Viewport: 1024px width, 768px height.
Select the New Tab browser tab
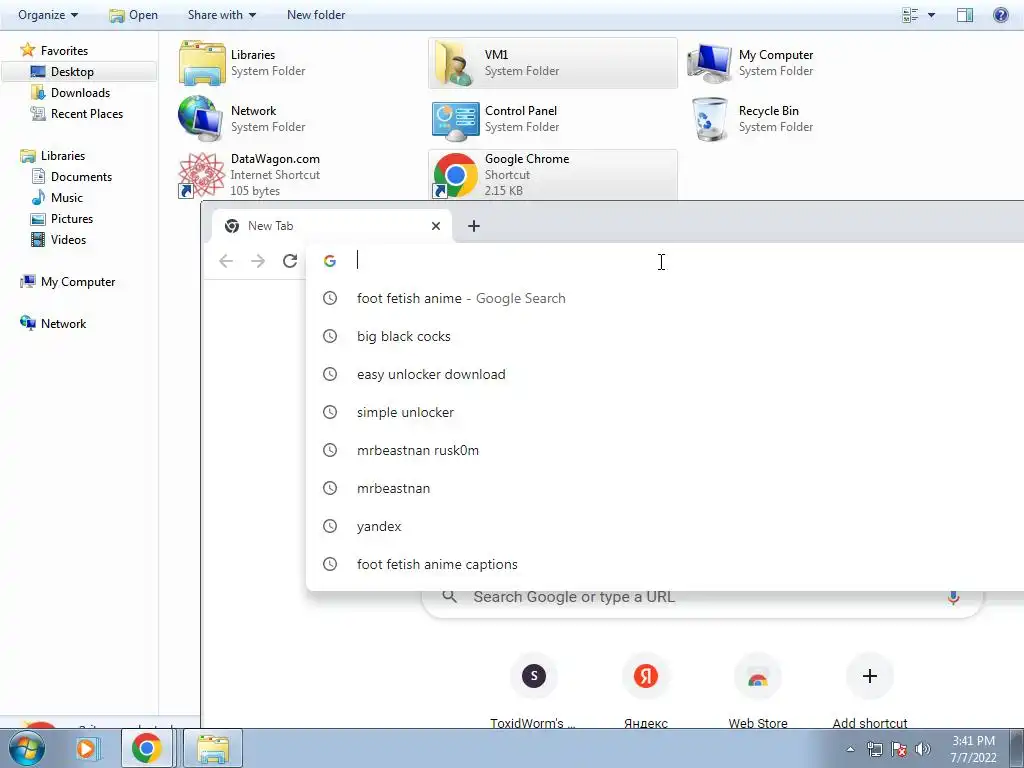pyautogui.click(x=333, y=226)
